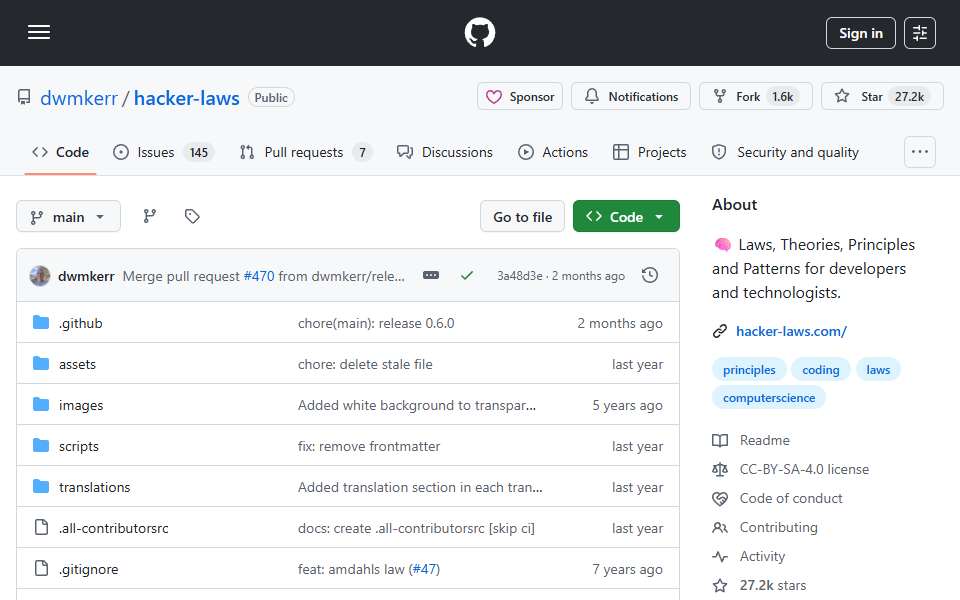This screenshot has height=600, width=960.
Task: Click the Notifications button
Action: point(631,97)
